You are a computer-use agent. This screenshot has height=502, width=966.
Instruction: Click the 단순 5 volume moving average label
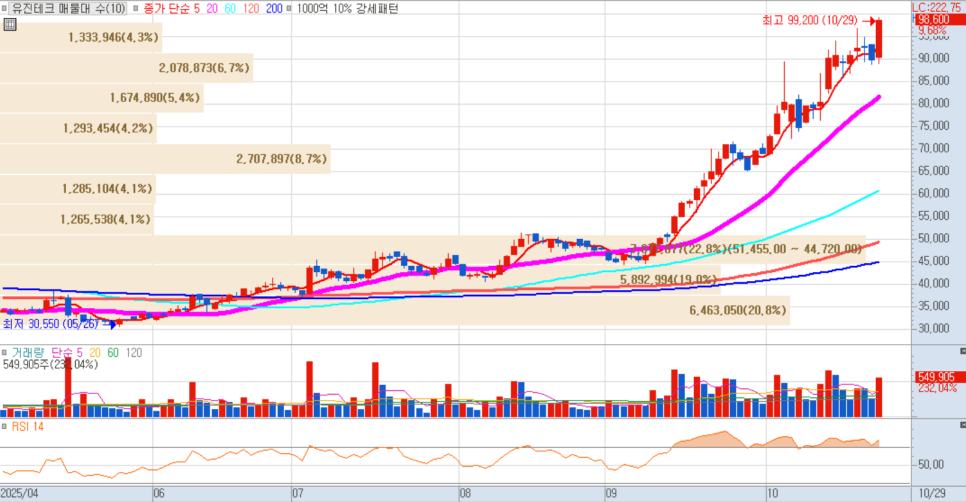pos(67,353)
